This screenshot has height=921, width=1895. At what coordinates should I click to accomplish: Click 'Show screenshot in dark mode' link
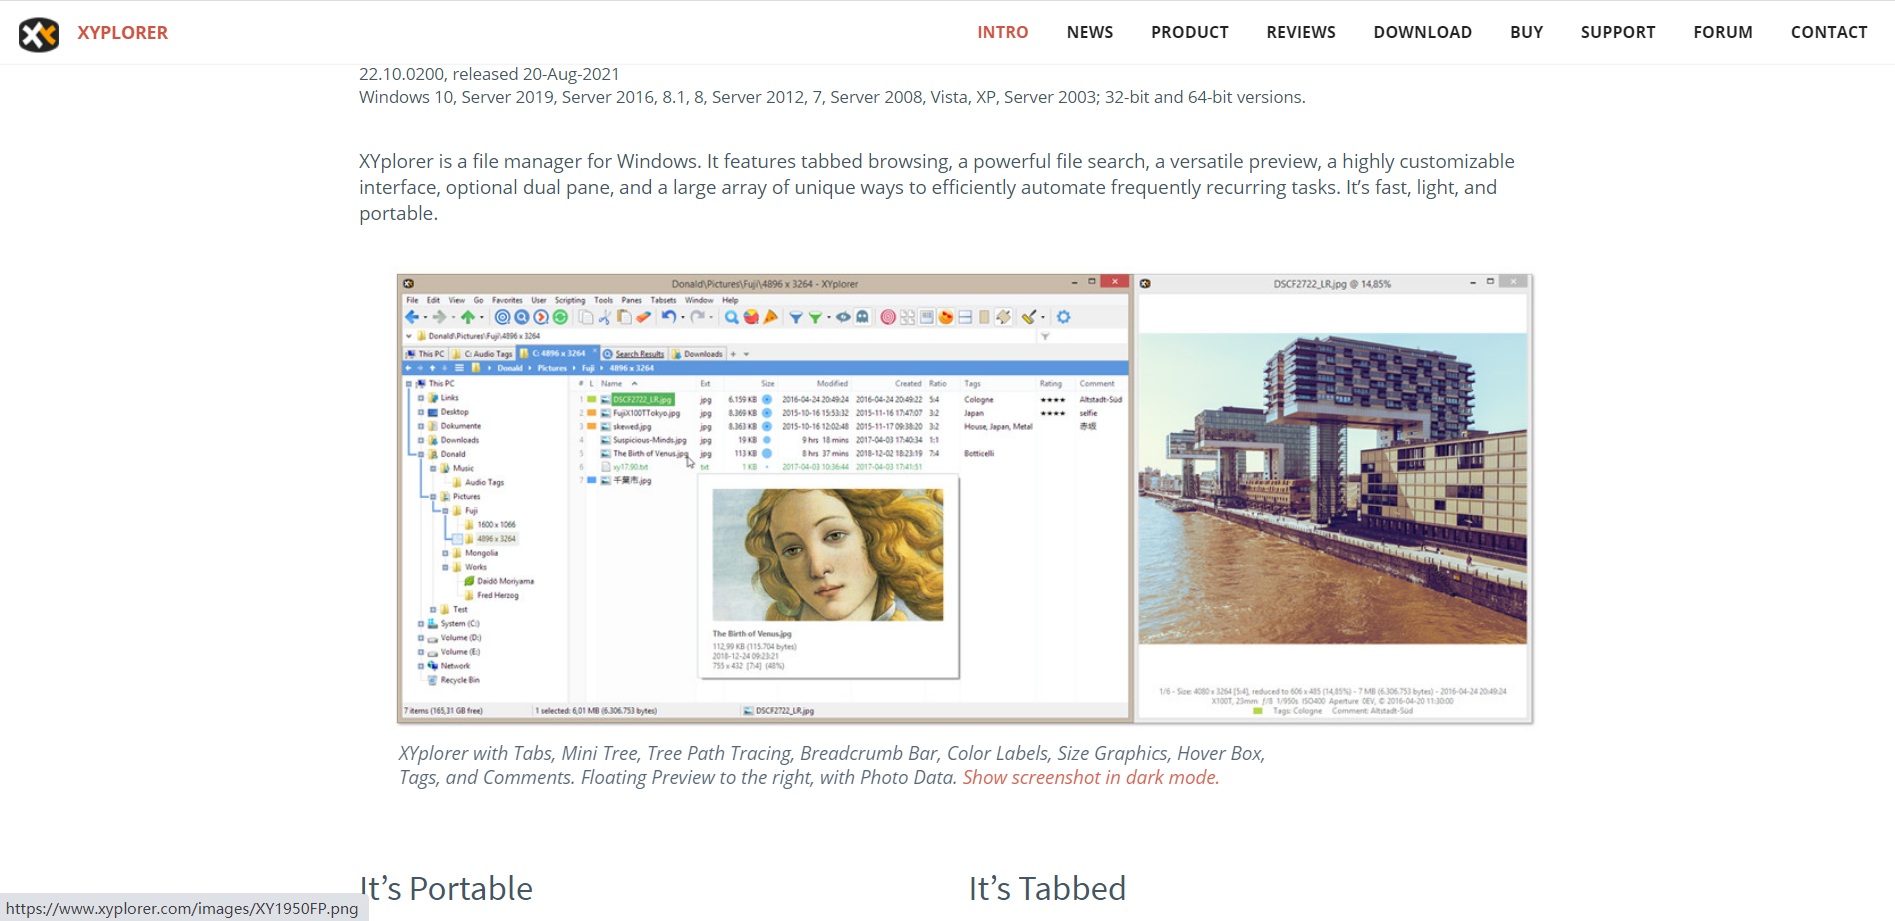click(1090, 777)
